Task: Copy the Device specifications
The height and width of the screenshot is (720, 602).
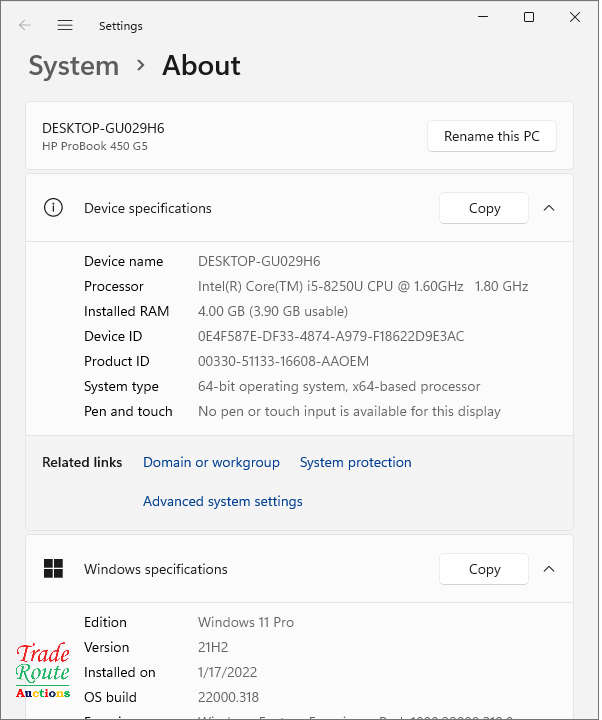Action: pyautogui.click(x=484, y=208)
